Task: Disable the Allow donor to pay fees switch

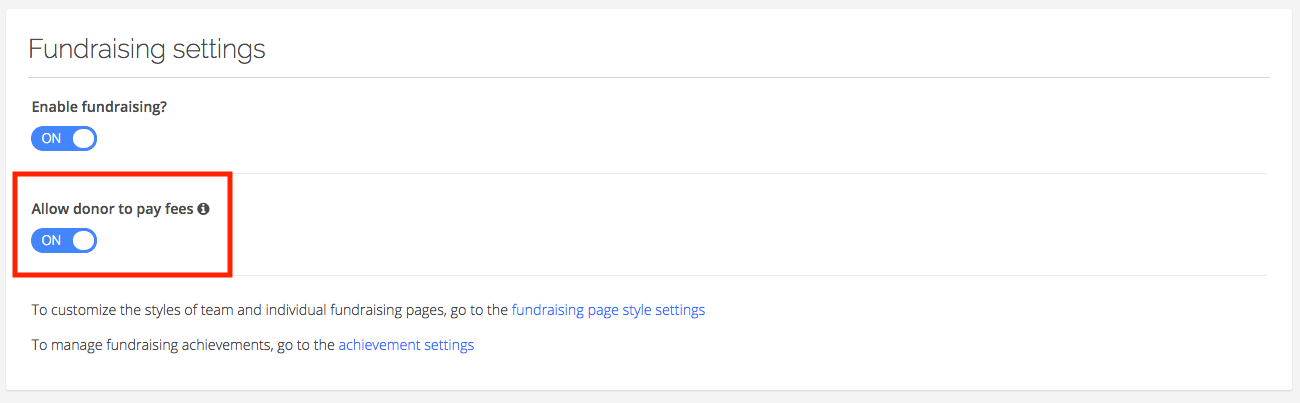Action: tap(64, 240)
